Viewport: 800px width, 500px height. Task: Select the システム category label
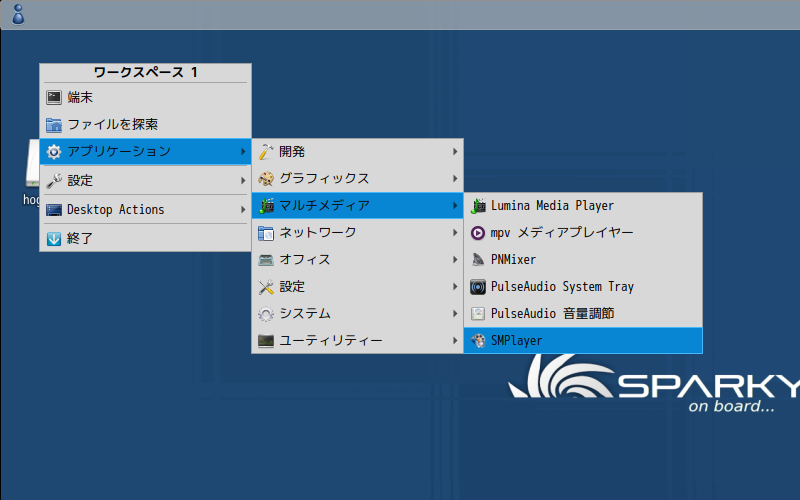(x=305, y=313)
